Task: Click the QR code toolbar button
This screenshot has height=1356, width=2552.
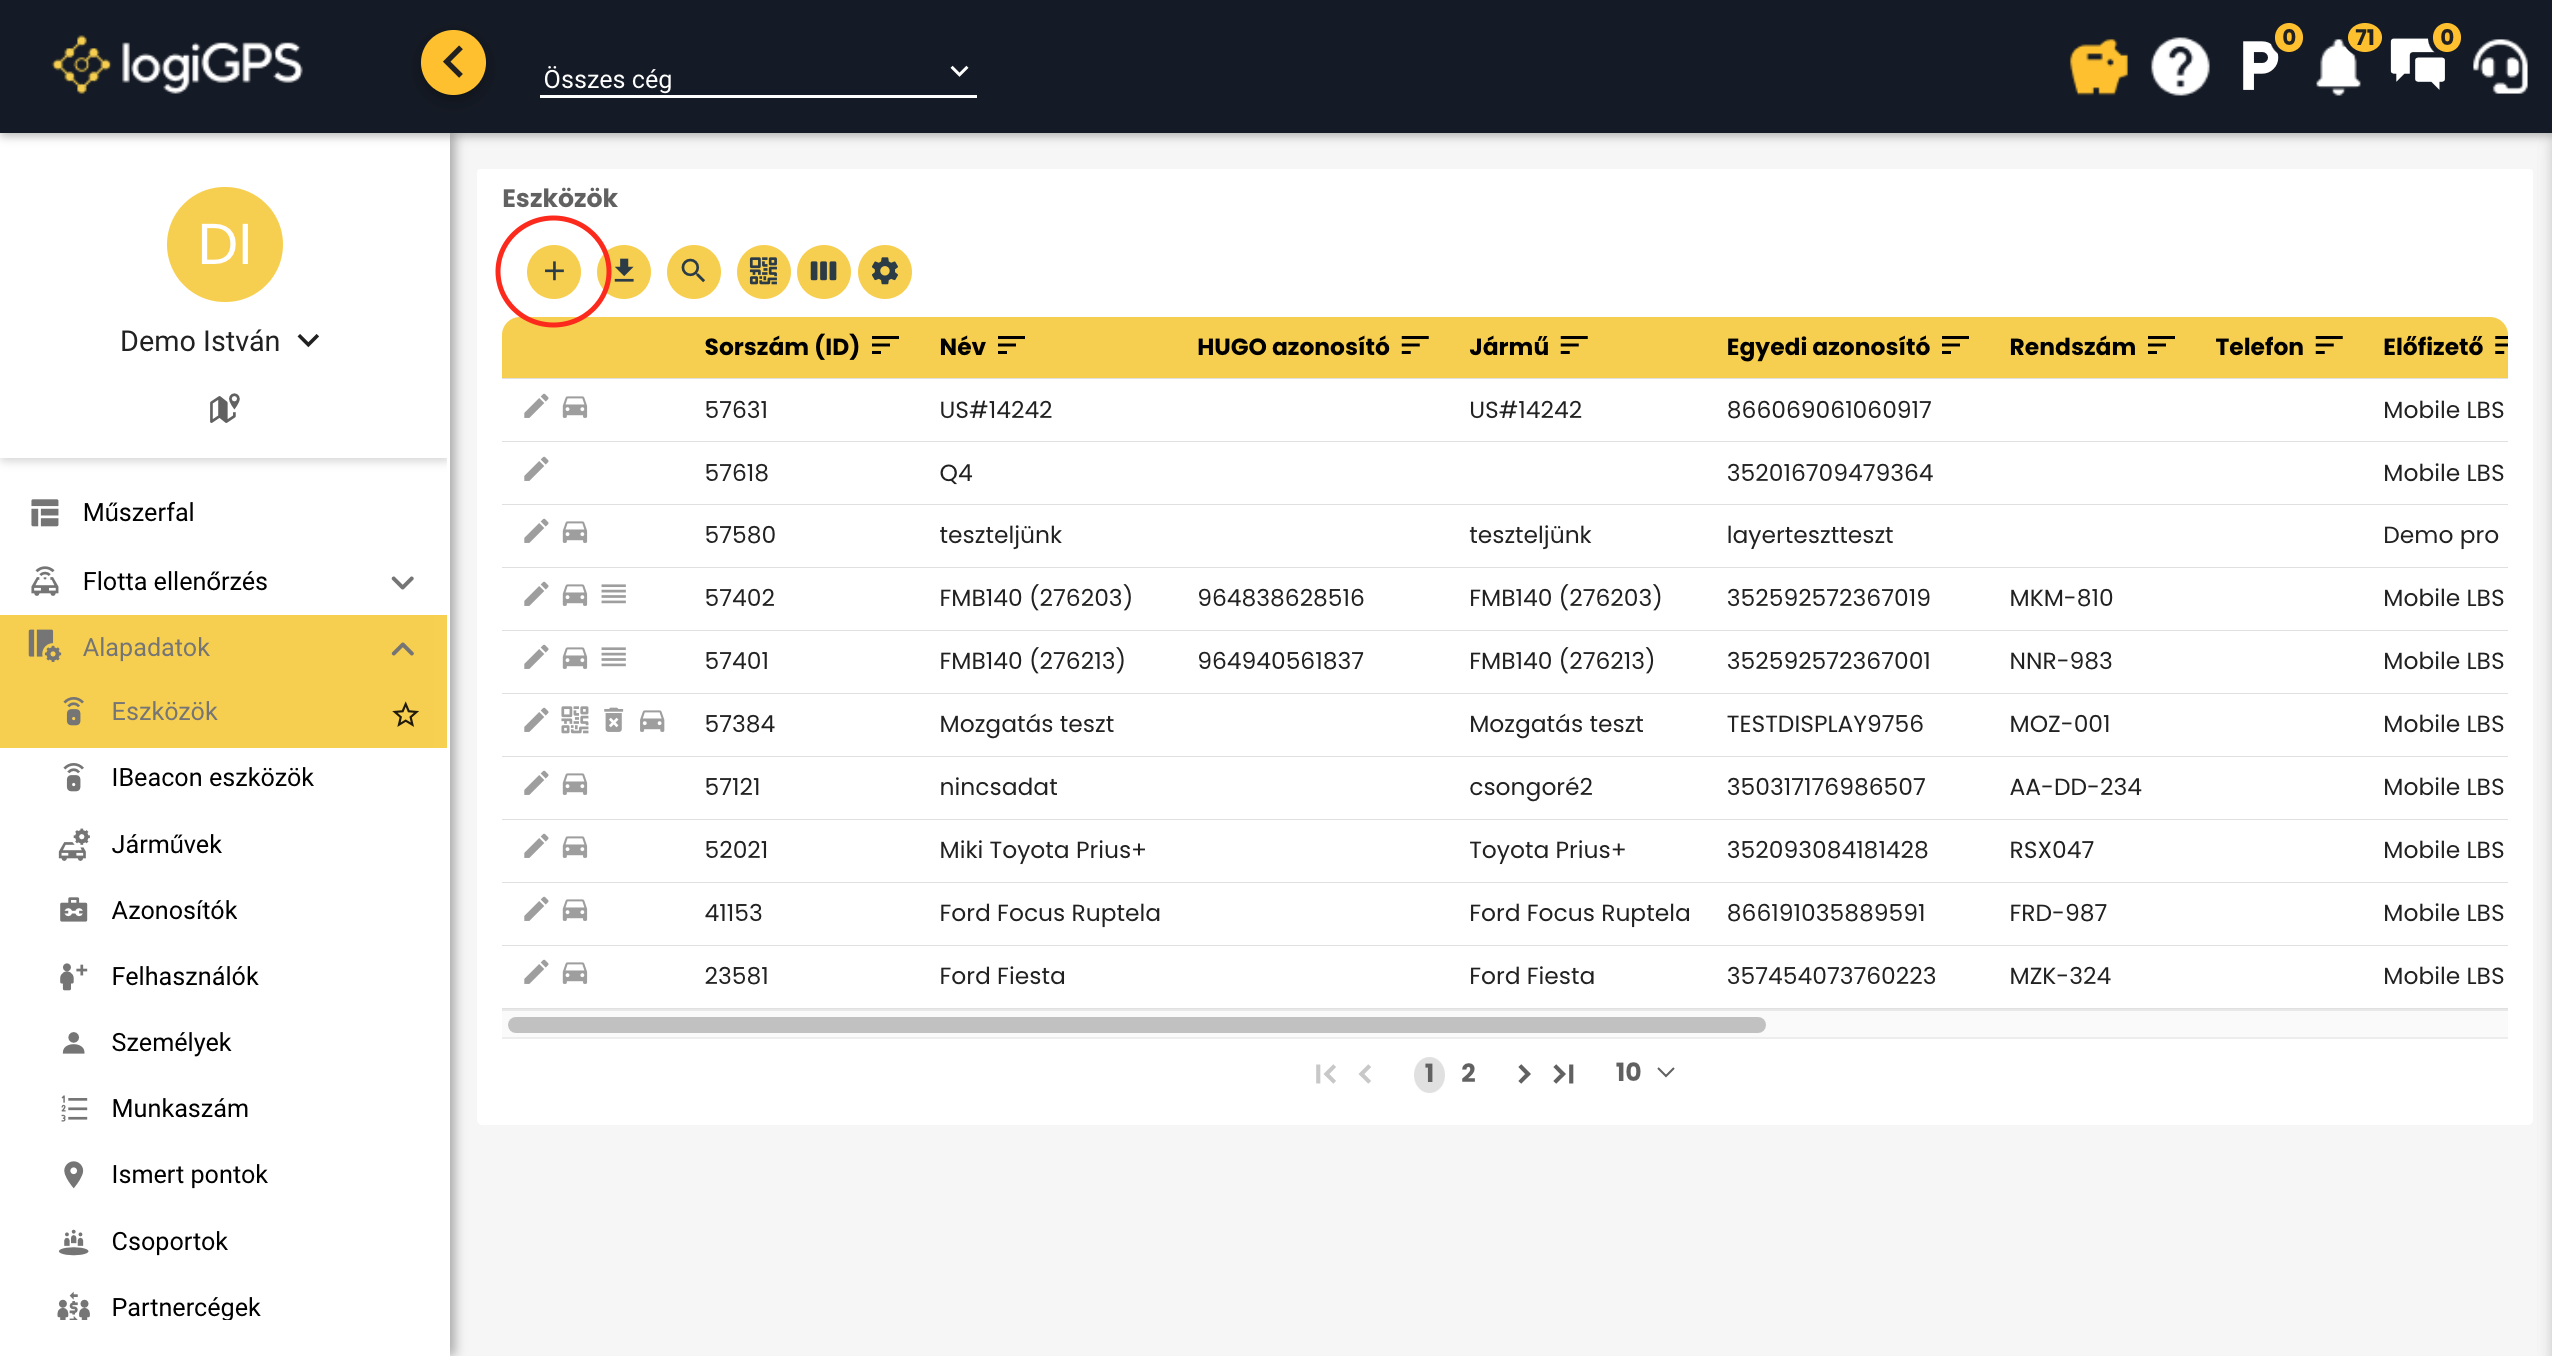Action: pos(763,271)
